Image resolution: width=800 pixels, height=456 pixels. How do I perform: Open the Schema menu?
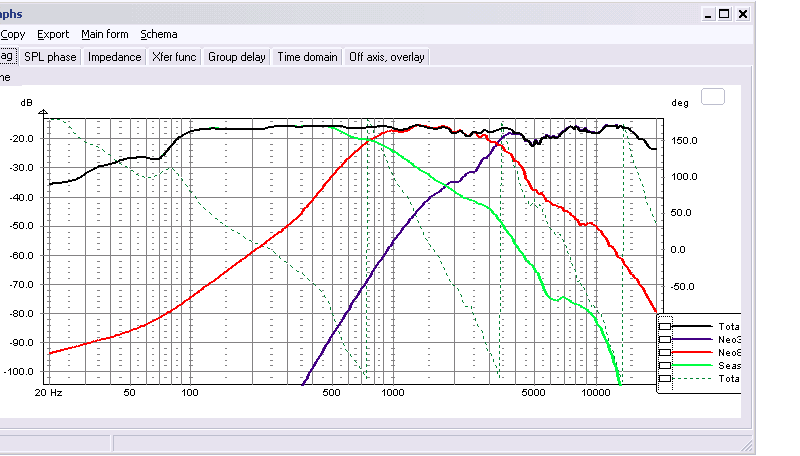159,34
